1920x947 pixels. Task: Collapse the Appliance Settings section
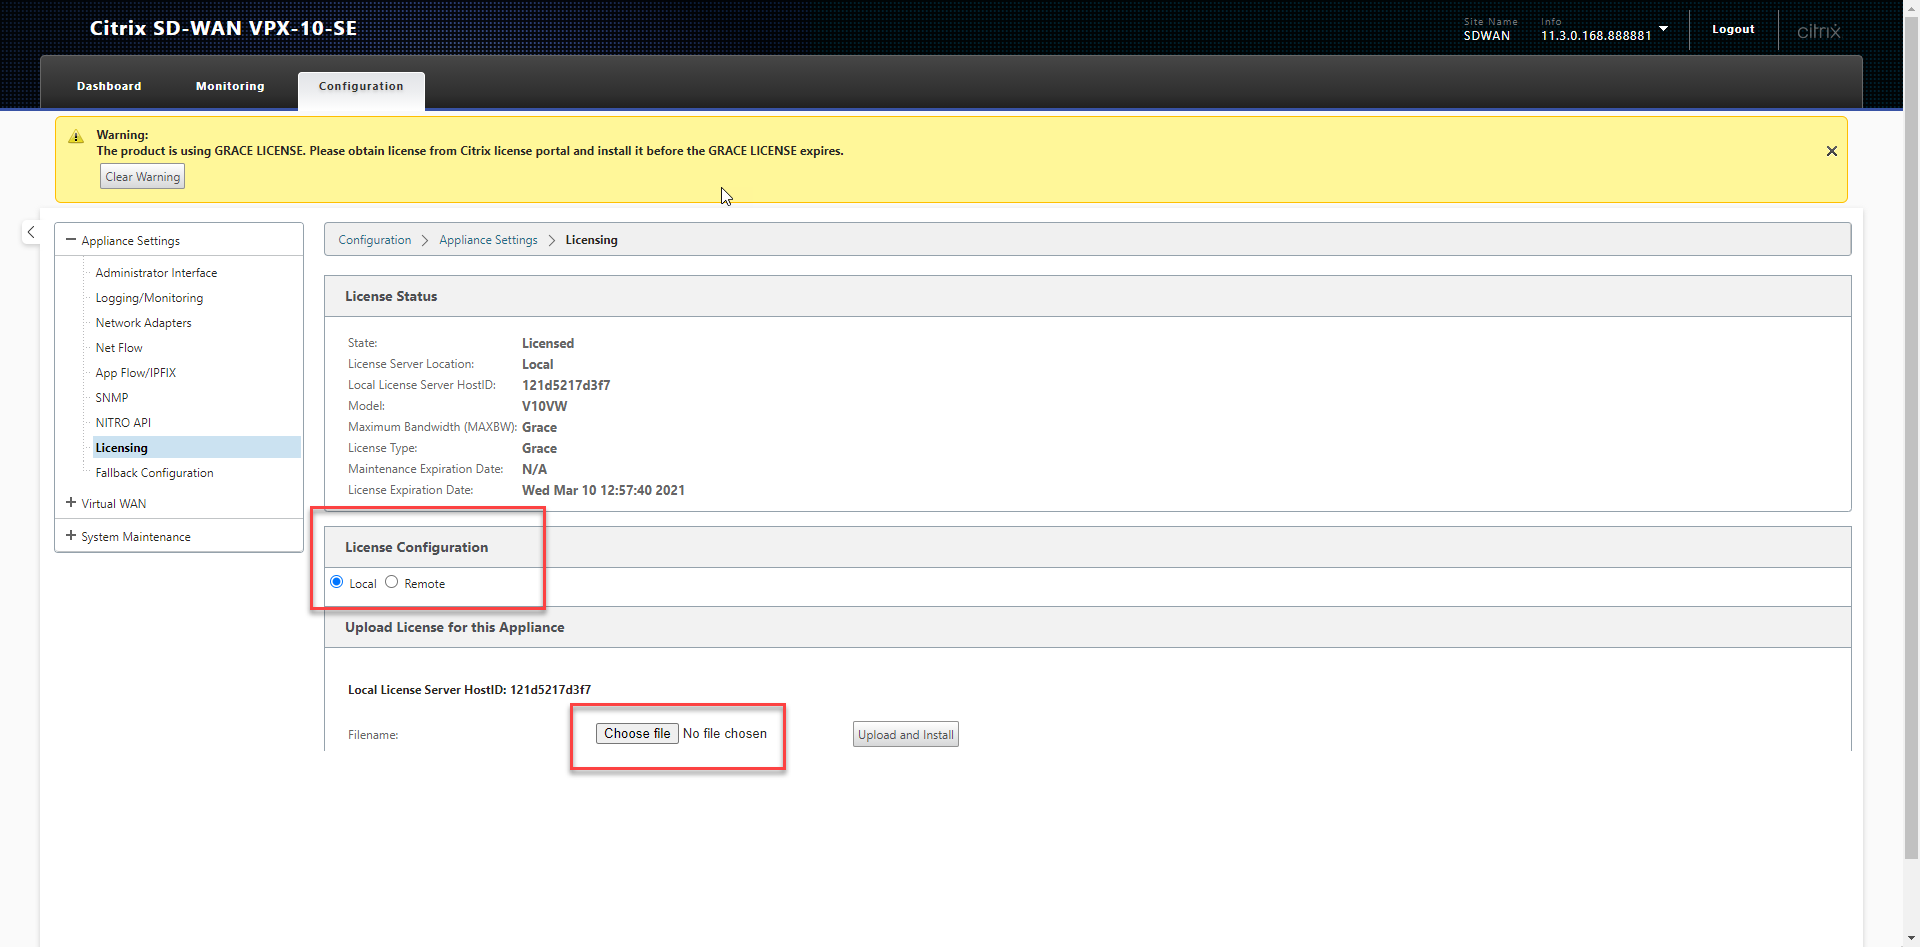click(71, 240)
